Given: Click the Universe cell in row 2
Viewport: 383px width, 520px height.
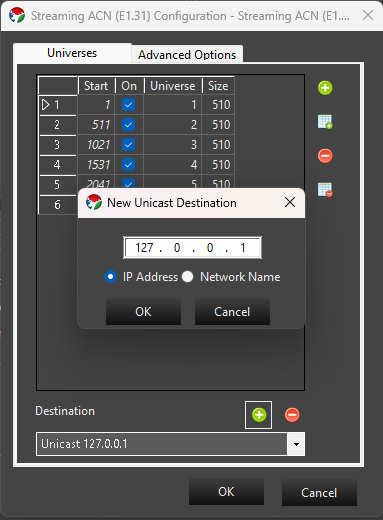Looking at the screenshot, I should coord(172,125).
